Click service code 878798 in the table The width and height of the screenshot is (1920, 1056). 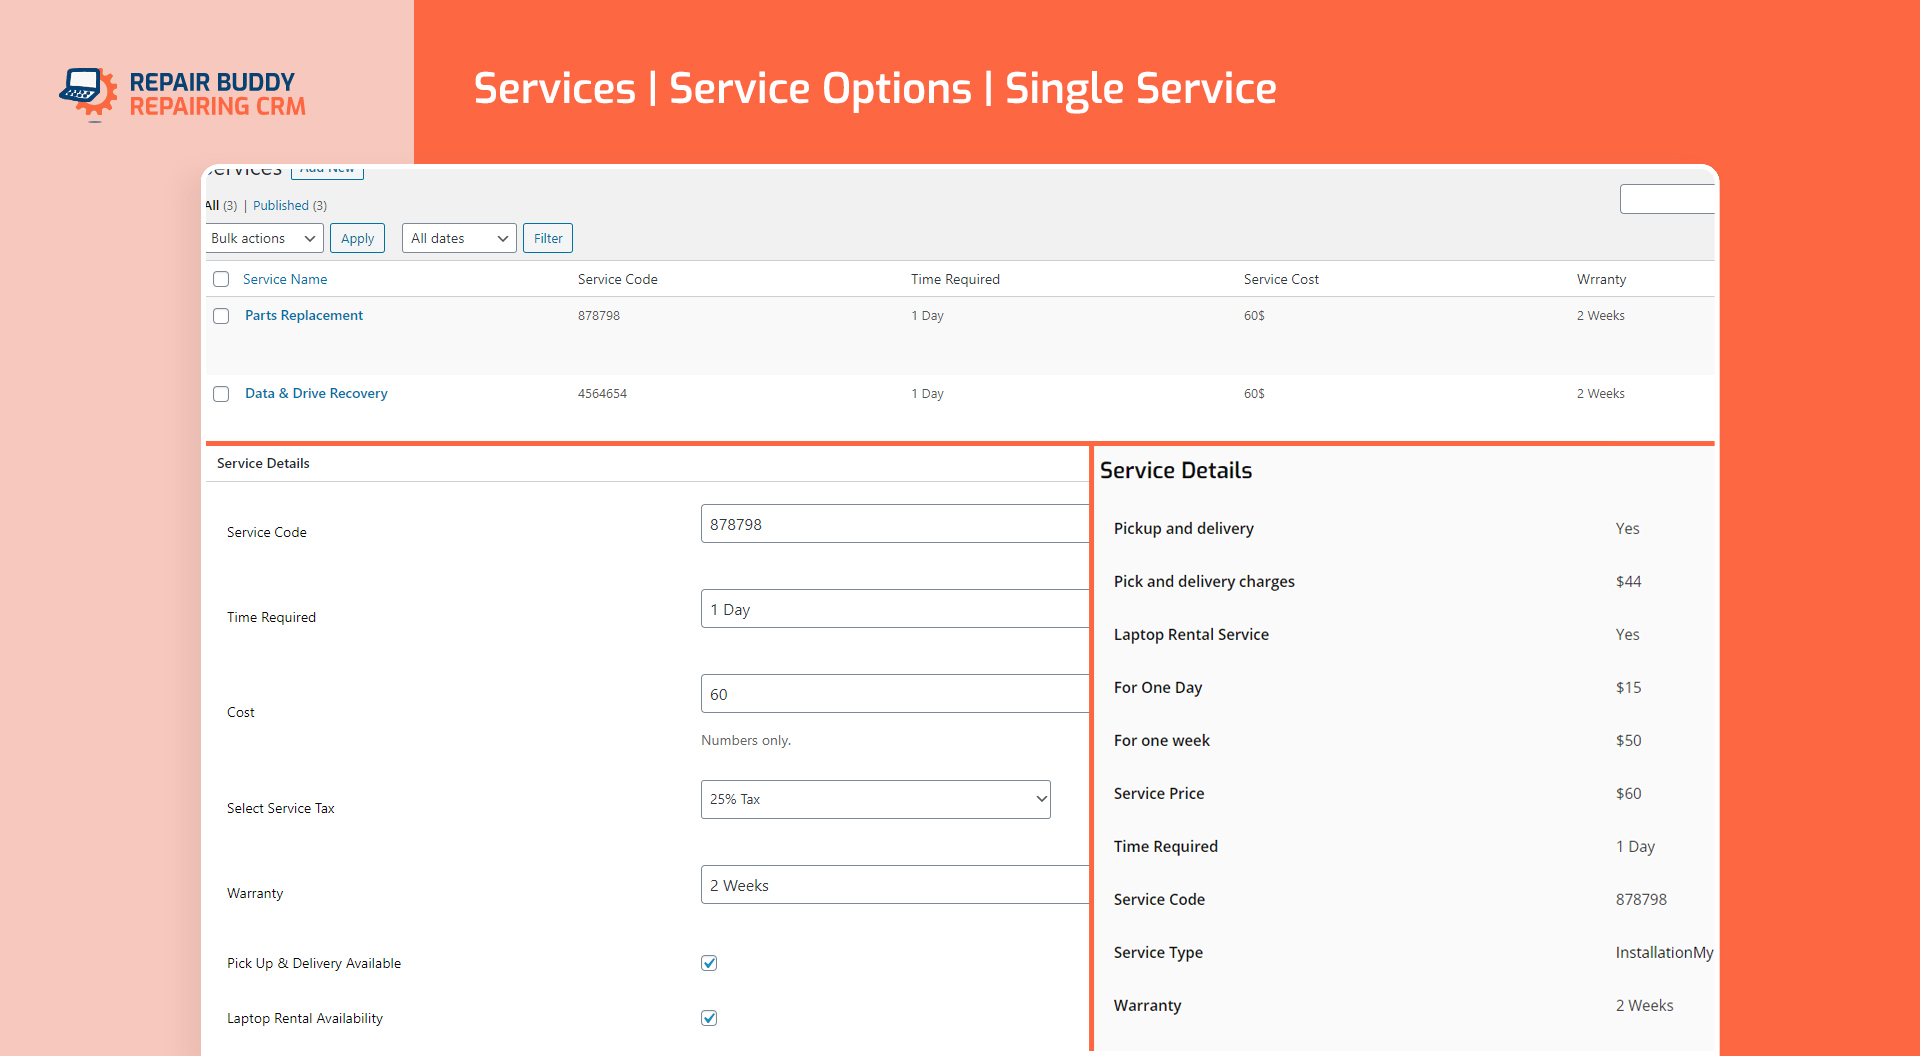point(599,315)
